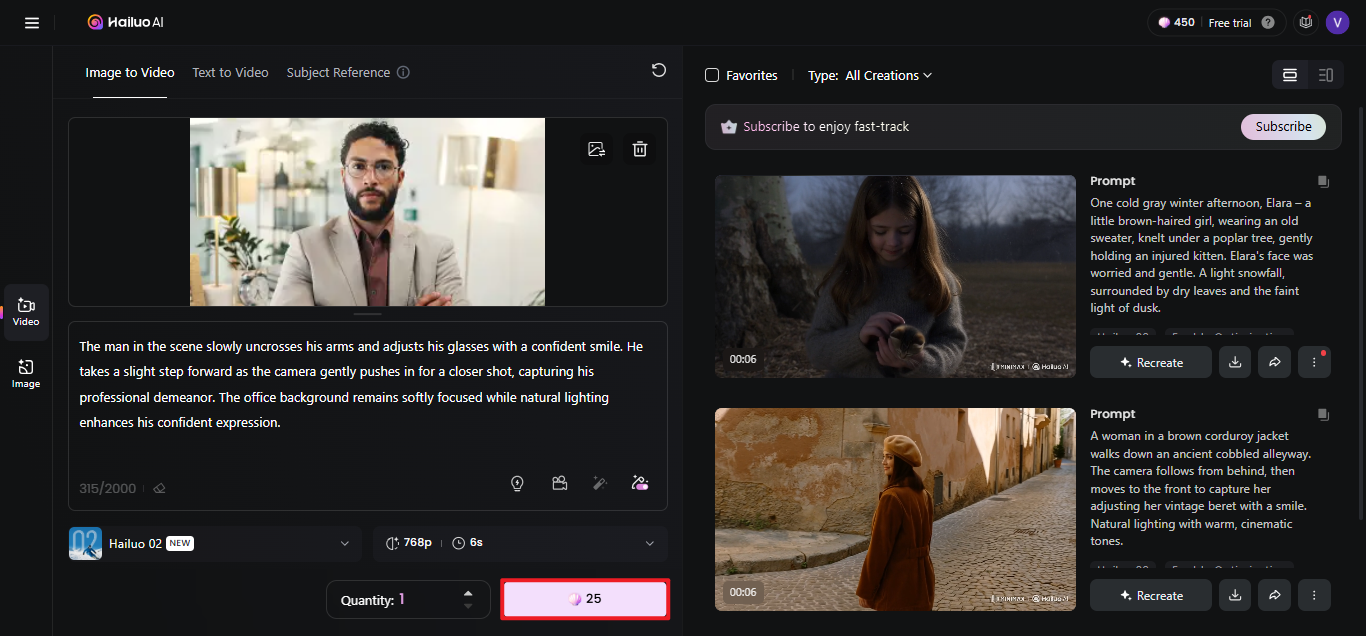
Task: Click the generate button costing 25 credits
Action: coord(585,599)
